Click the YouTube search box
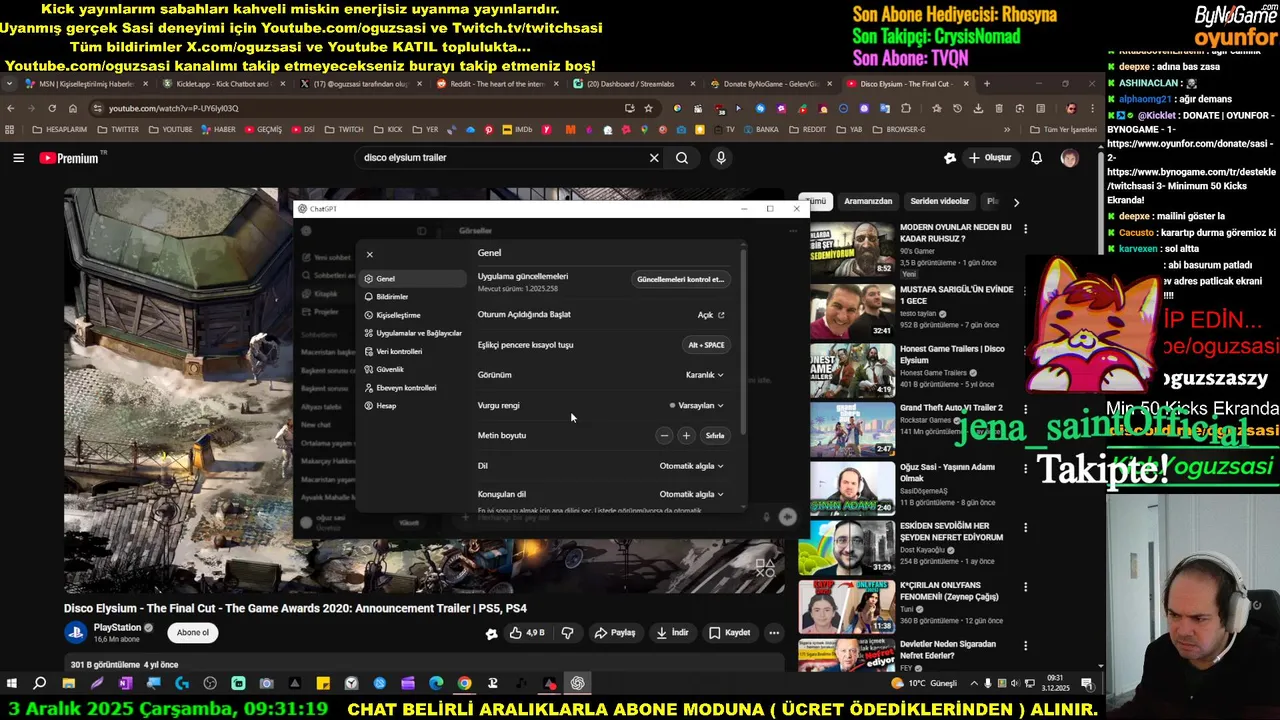Viewport: 1280px width, 720px height. (500, 158)
